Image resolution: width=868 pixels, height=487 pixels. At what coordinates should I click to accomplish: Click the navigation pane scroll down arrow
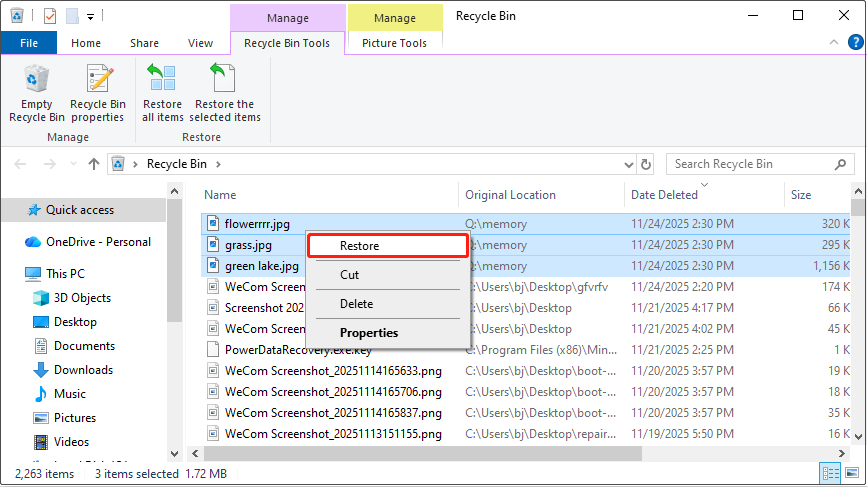174,454
